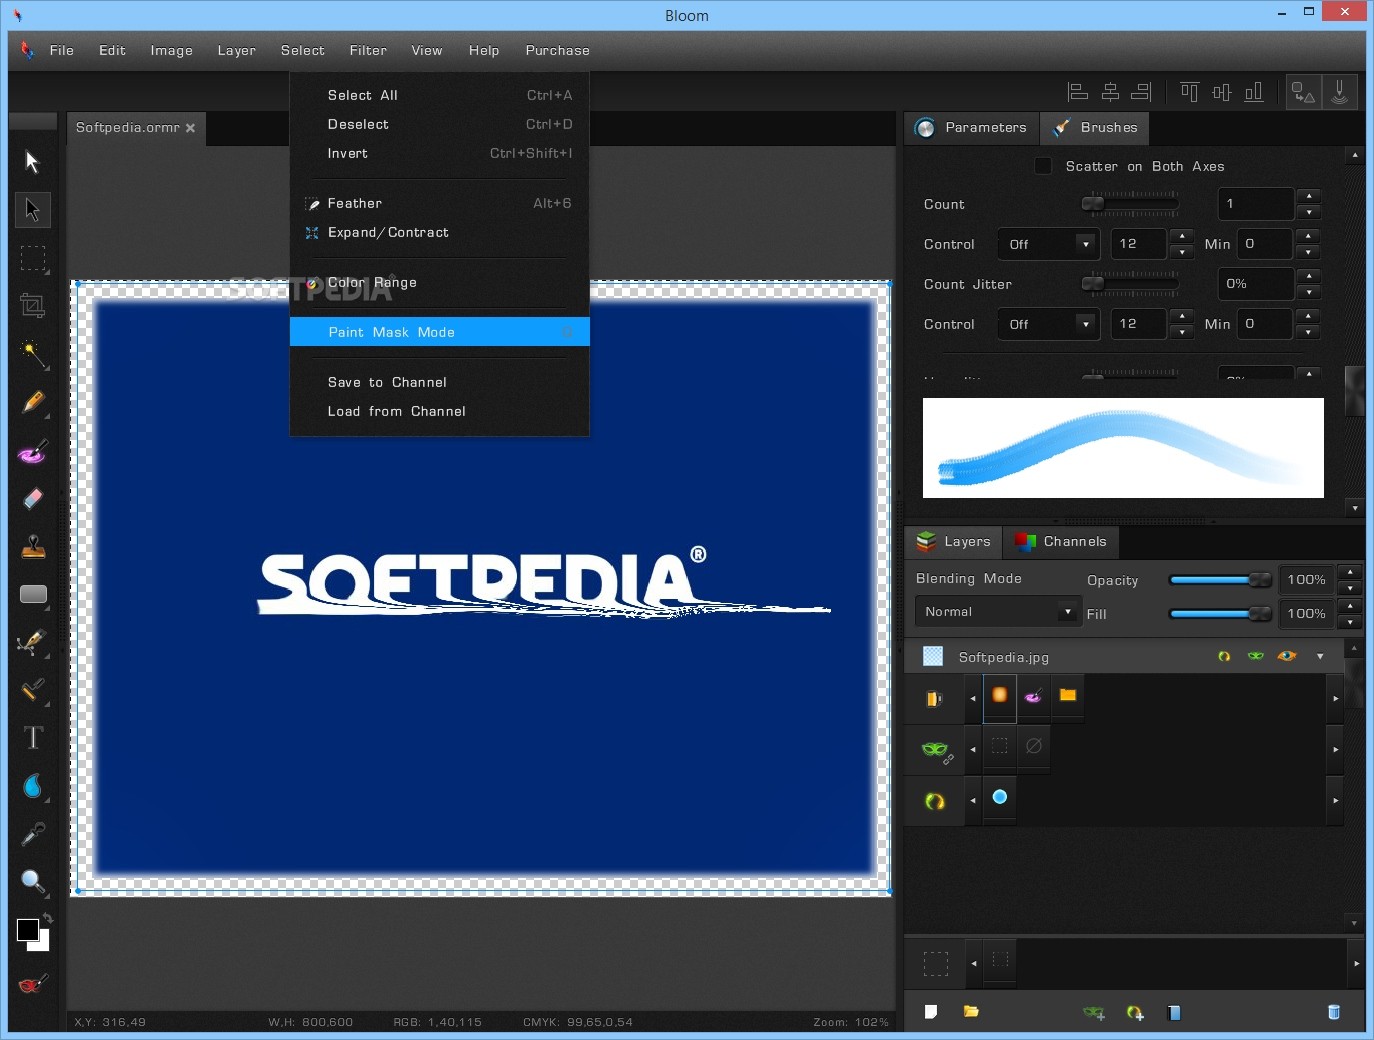Select the rectangular Marquee tool
1374x1040 pixels.
click(x=33, y=258)
